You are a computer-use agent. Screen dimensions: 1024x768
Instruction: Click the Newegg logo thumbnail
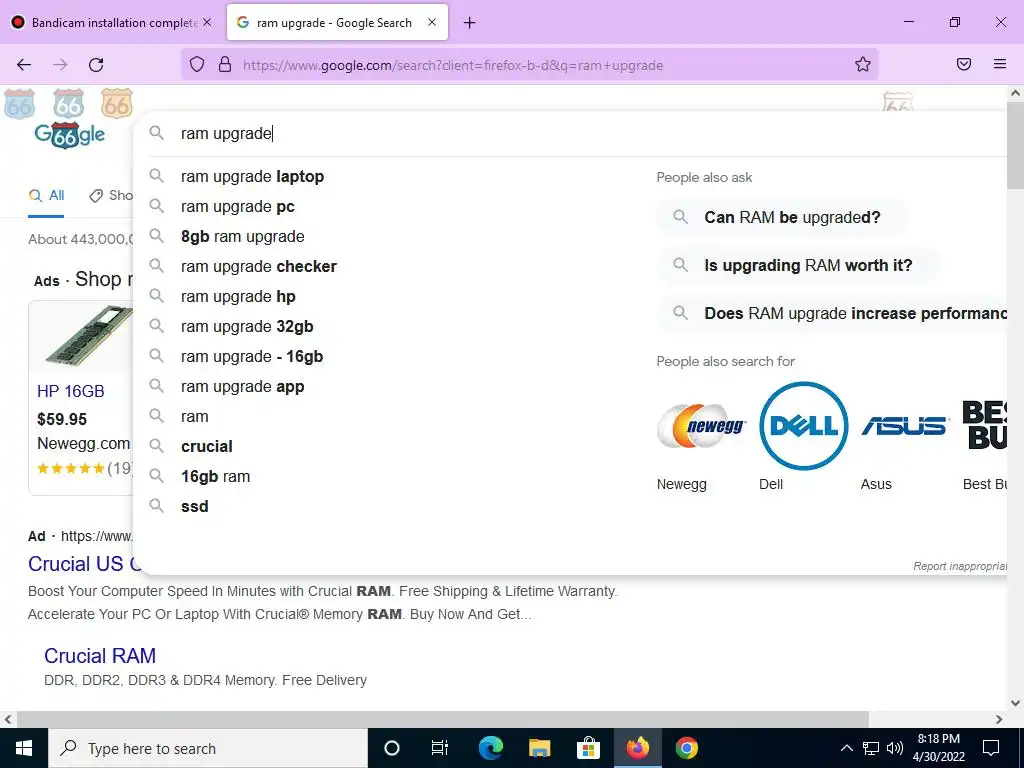[x=701, y=426]
